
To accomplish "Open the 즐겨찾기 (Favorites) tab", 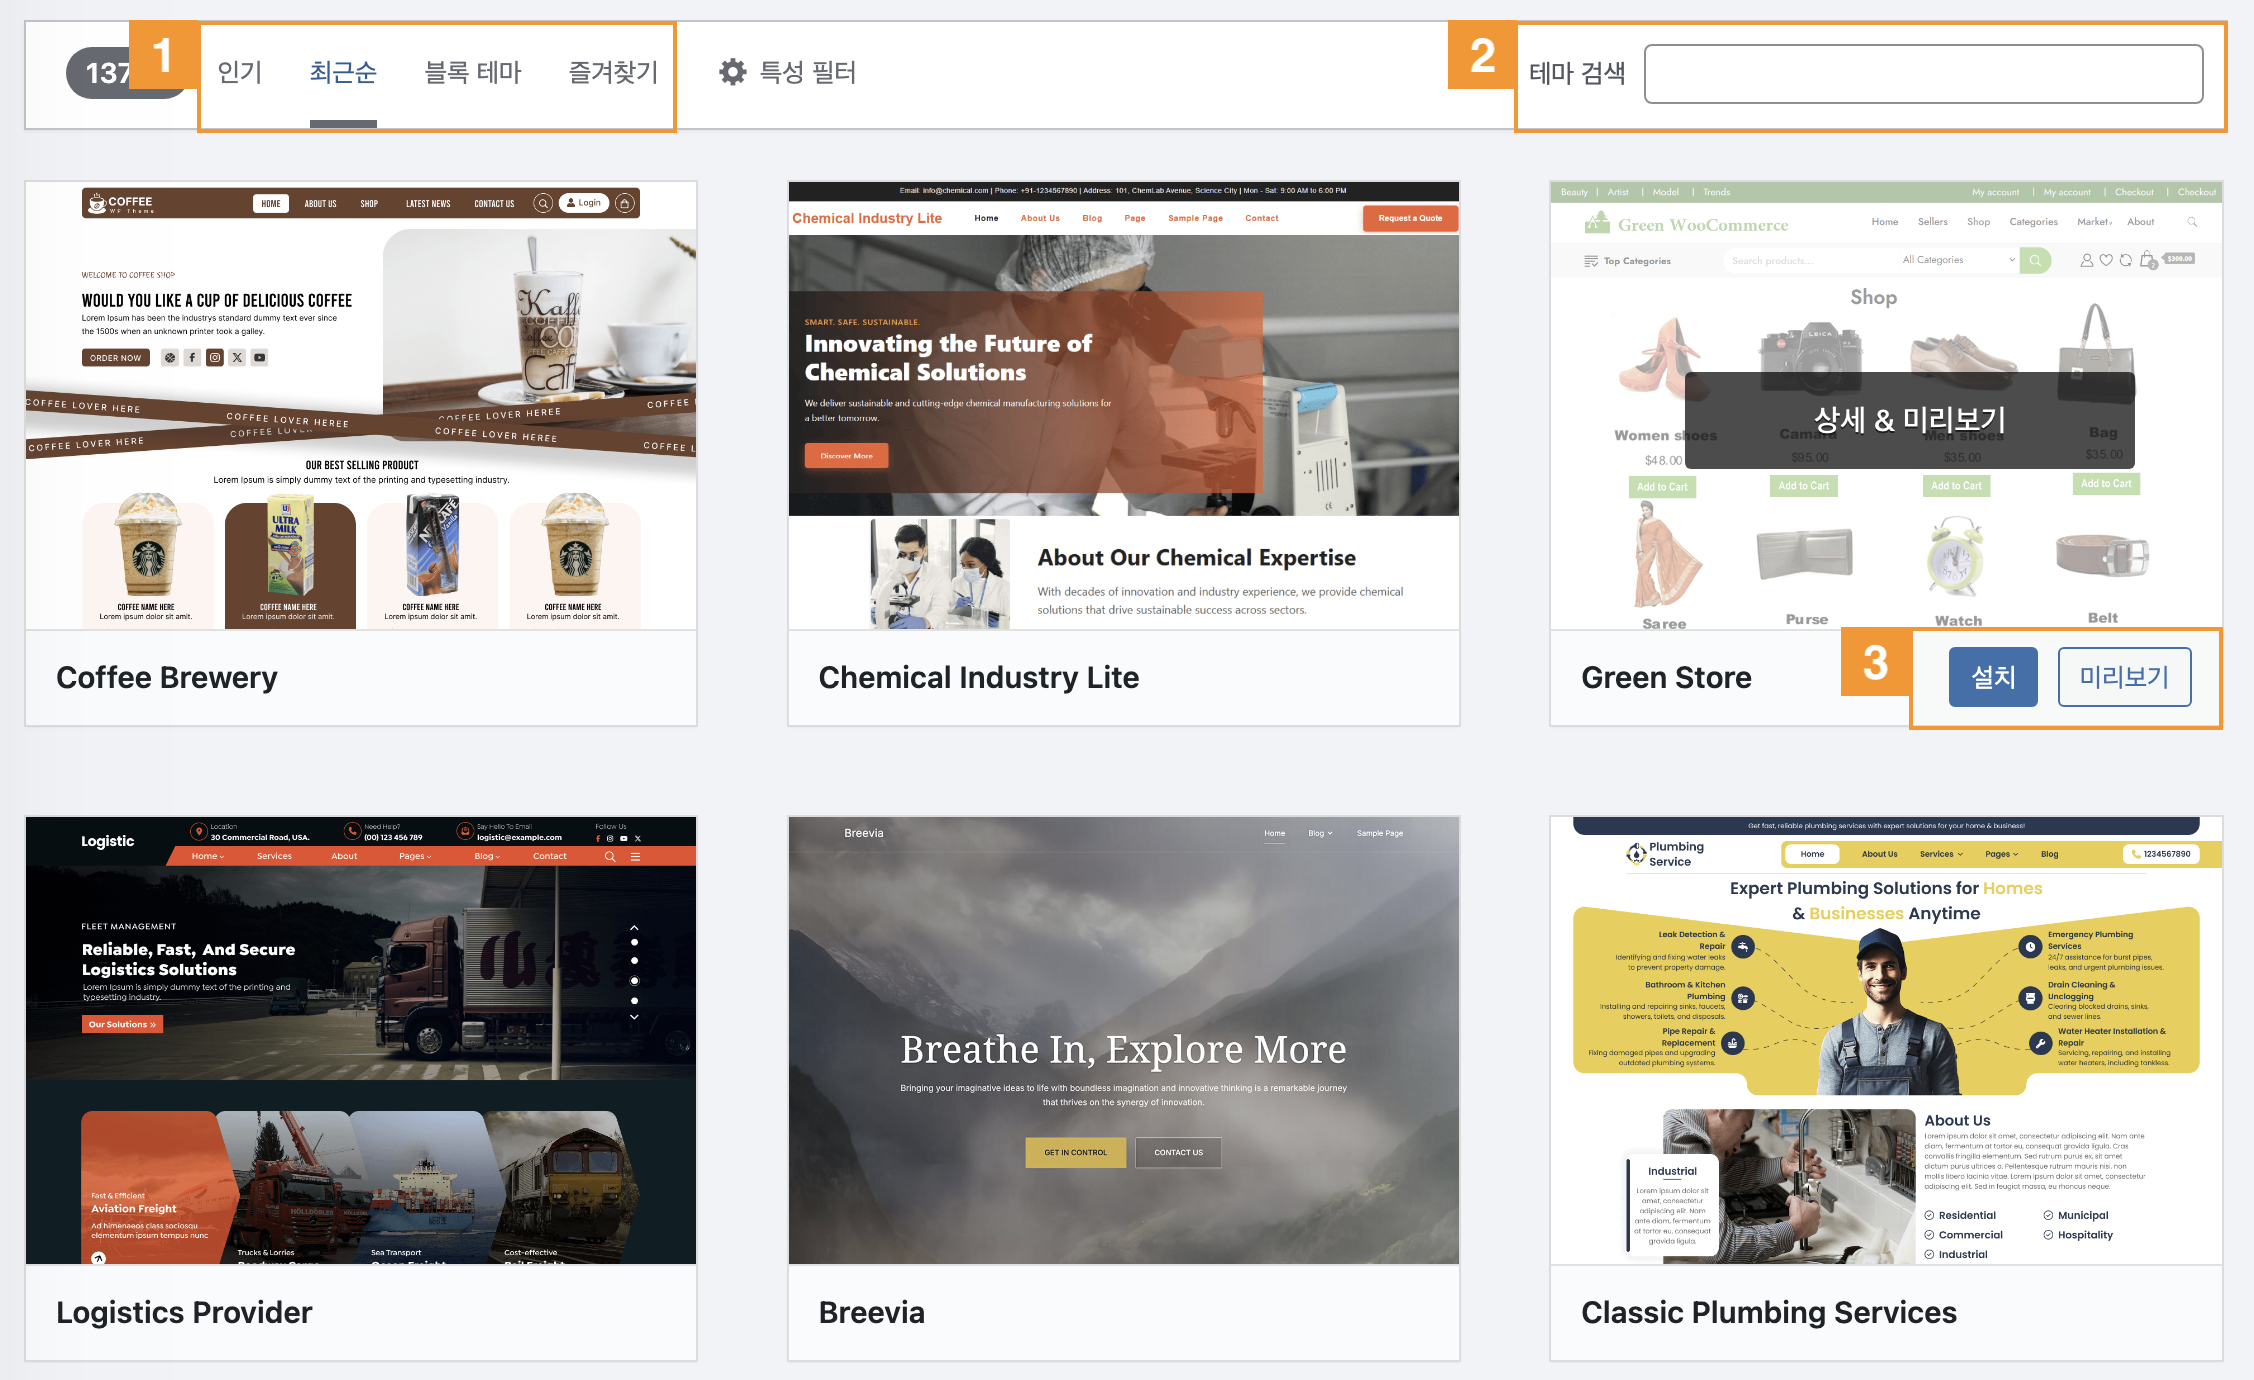I will pyautogui.click(x=613, y=72).
